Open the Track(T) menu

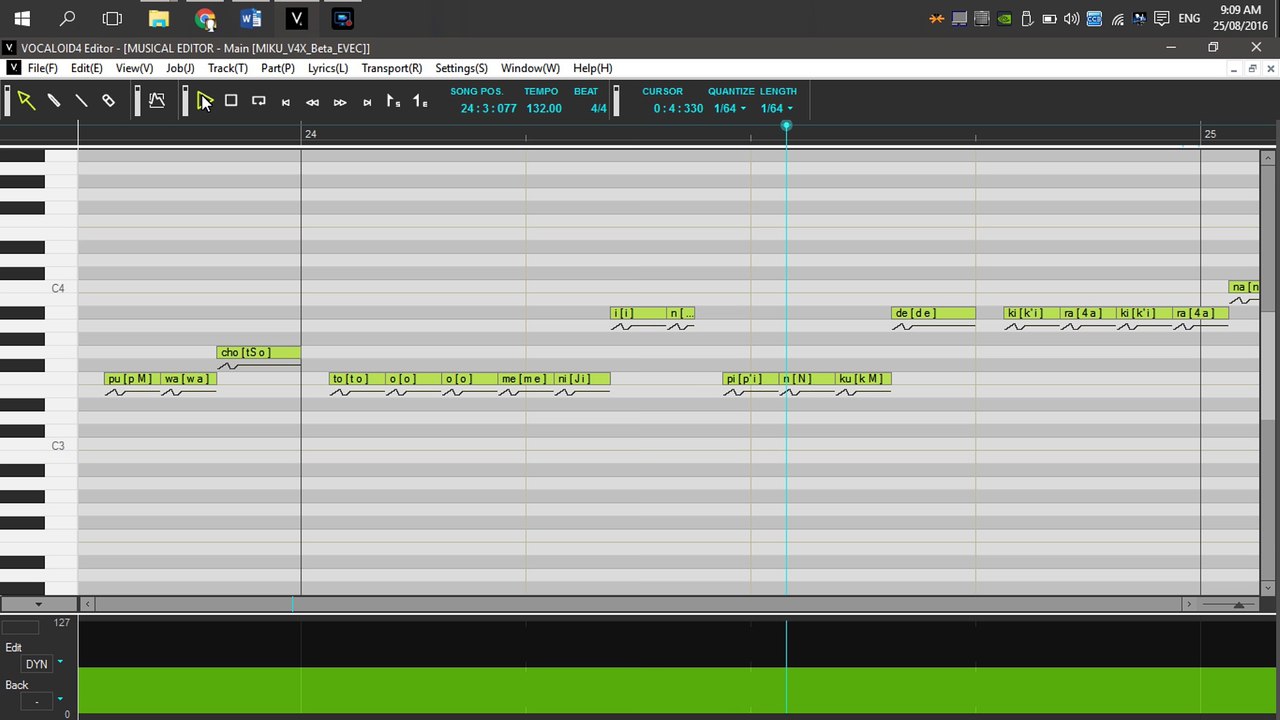point(228,68)
